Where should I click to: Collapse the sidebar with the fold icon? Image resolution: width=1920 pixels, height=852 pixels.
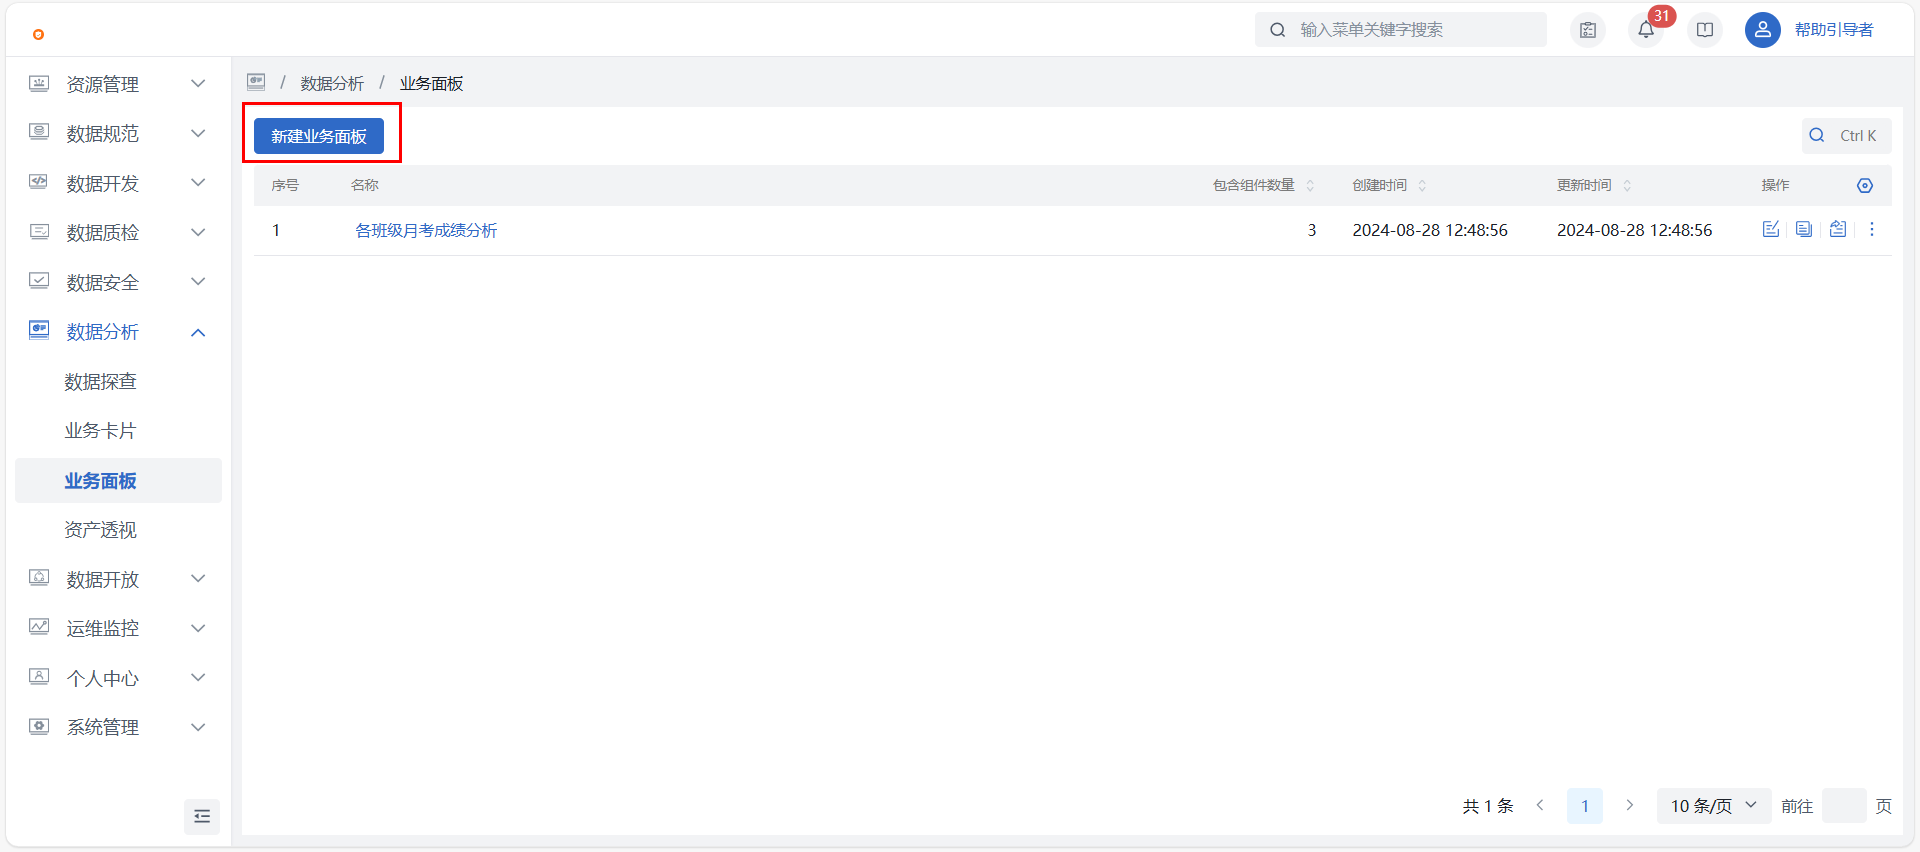202,817
